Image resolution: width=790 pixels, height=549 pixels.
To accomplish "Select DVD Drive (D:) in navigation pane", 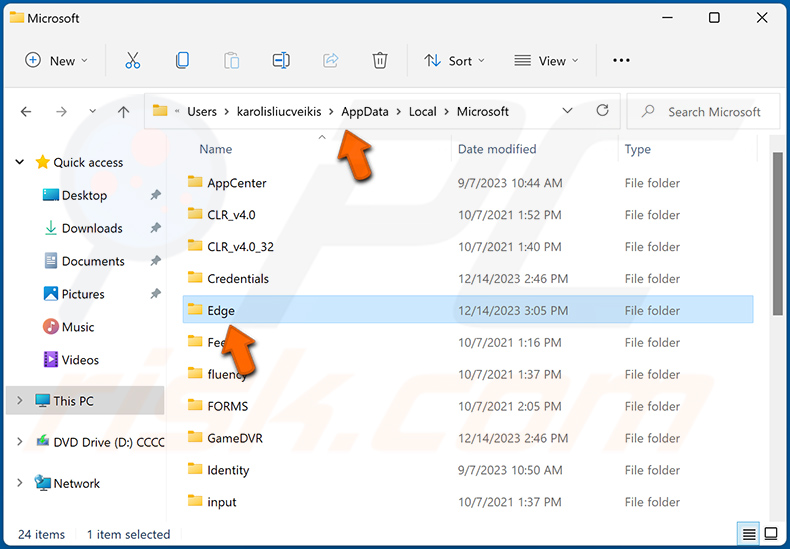I will 109,442.
